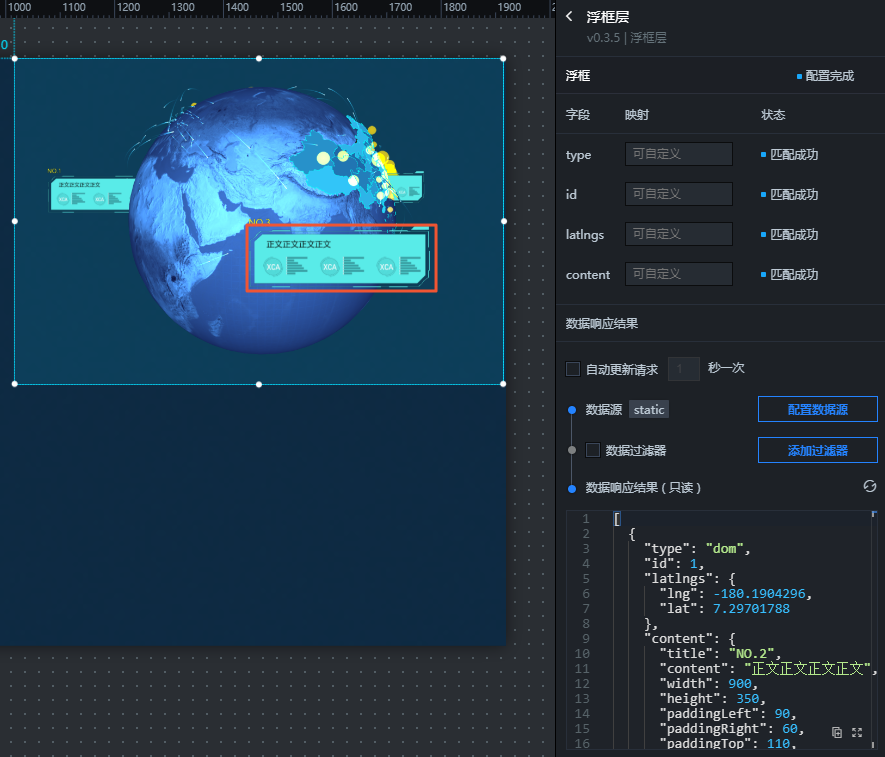
Task: Refresh the 数据响应结果 read-only data
Action: (869, 486)
